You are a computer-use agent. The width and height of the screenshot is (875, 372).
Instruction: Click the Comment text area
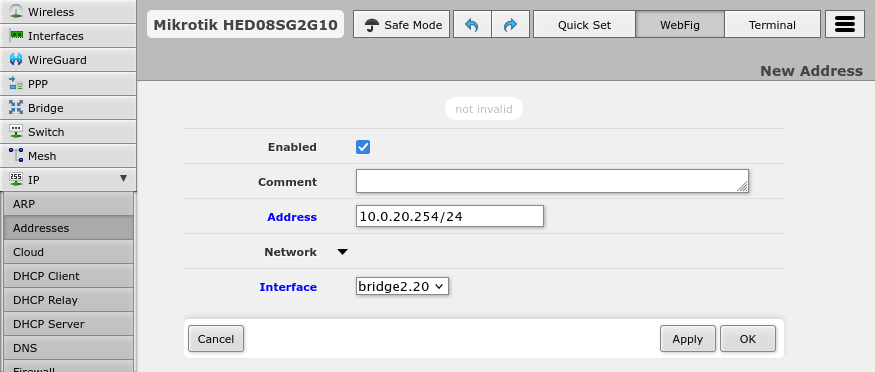[552, 181]
